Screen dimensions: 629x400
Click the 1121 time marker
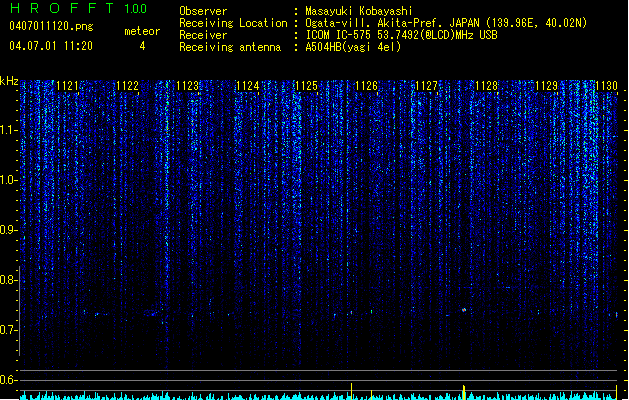coord(67,86)
